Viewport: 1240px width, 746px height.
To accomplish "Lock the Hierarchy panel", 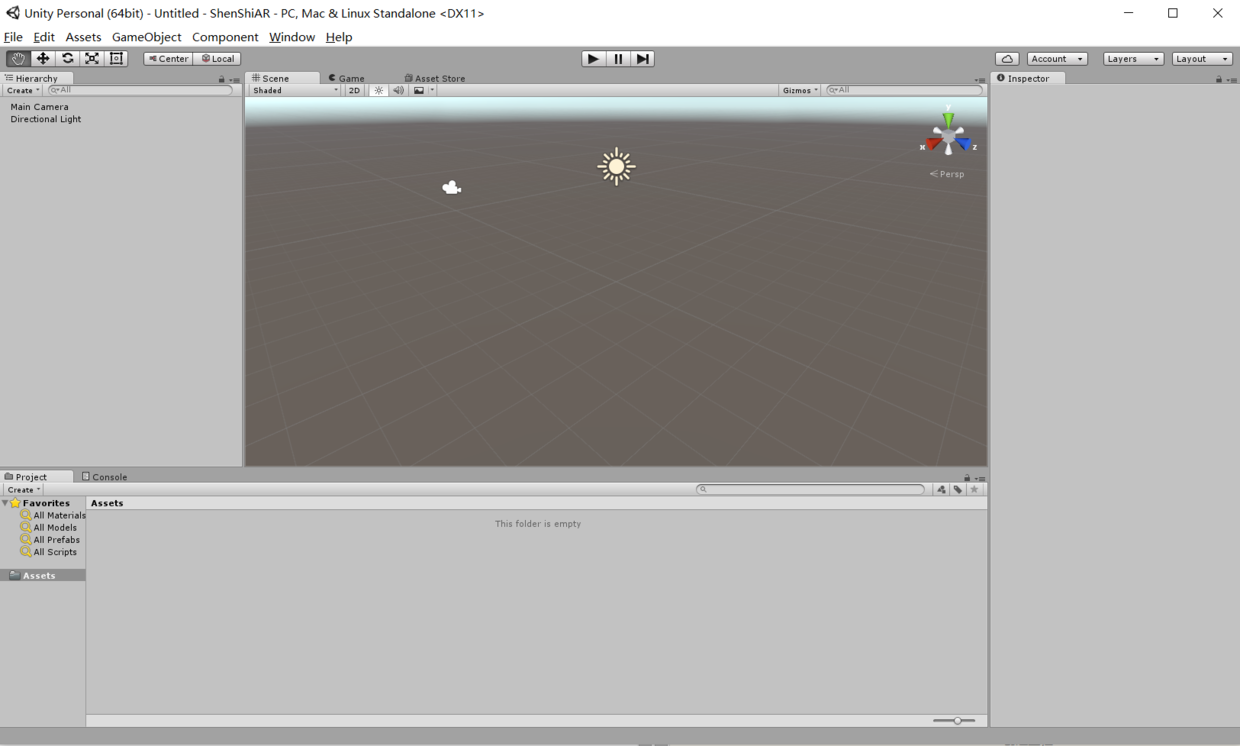I will [x=222, y=79].
